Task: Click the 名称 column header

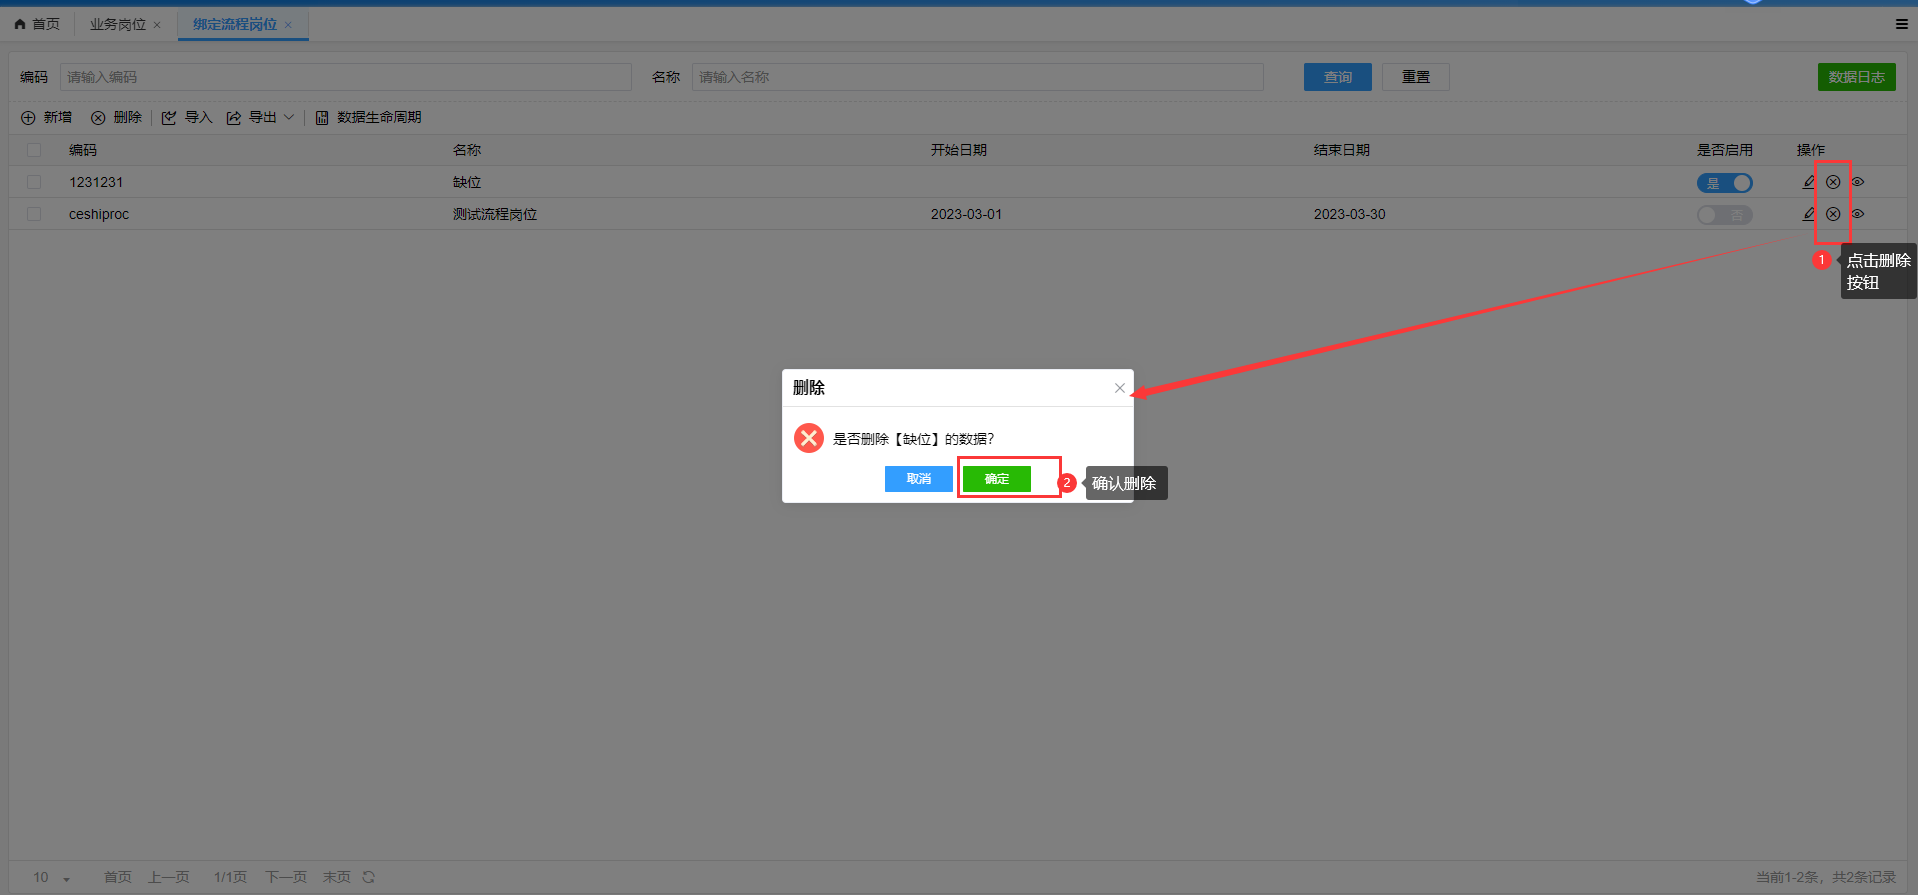Action: pyautogui.click(x=467, y=150)
